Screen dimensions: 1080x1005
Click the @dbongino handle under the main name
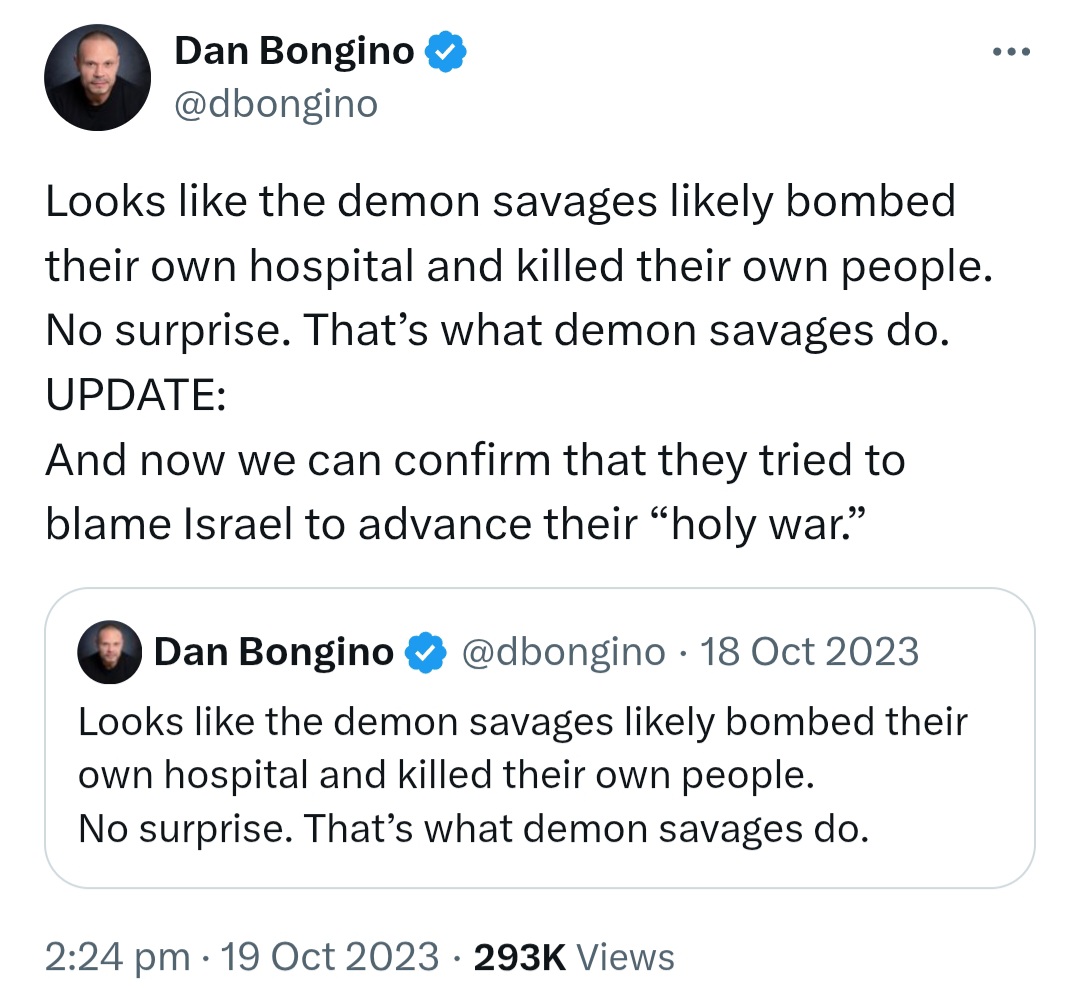pyautogui.click(x=276, y=105)
